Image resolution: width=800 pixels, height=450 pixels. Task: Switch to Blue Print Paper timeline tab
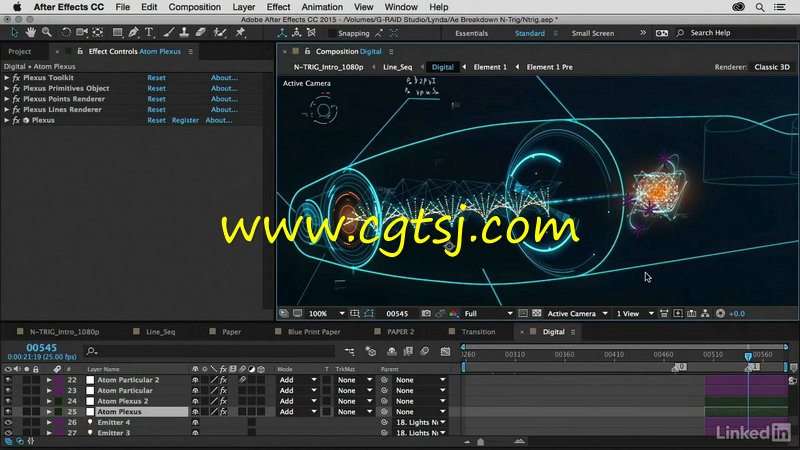point(313,332)
